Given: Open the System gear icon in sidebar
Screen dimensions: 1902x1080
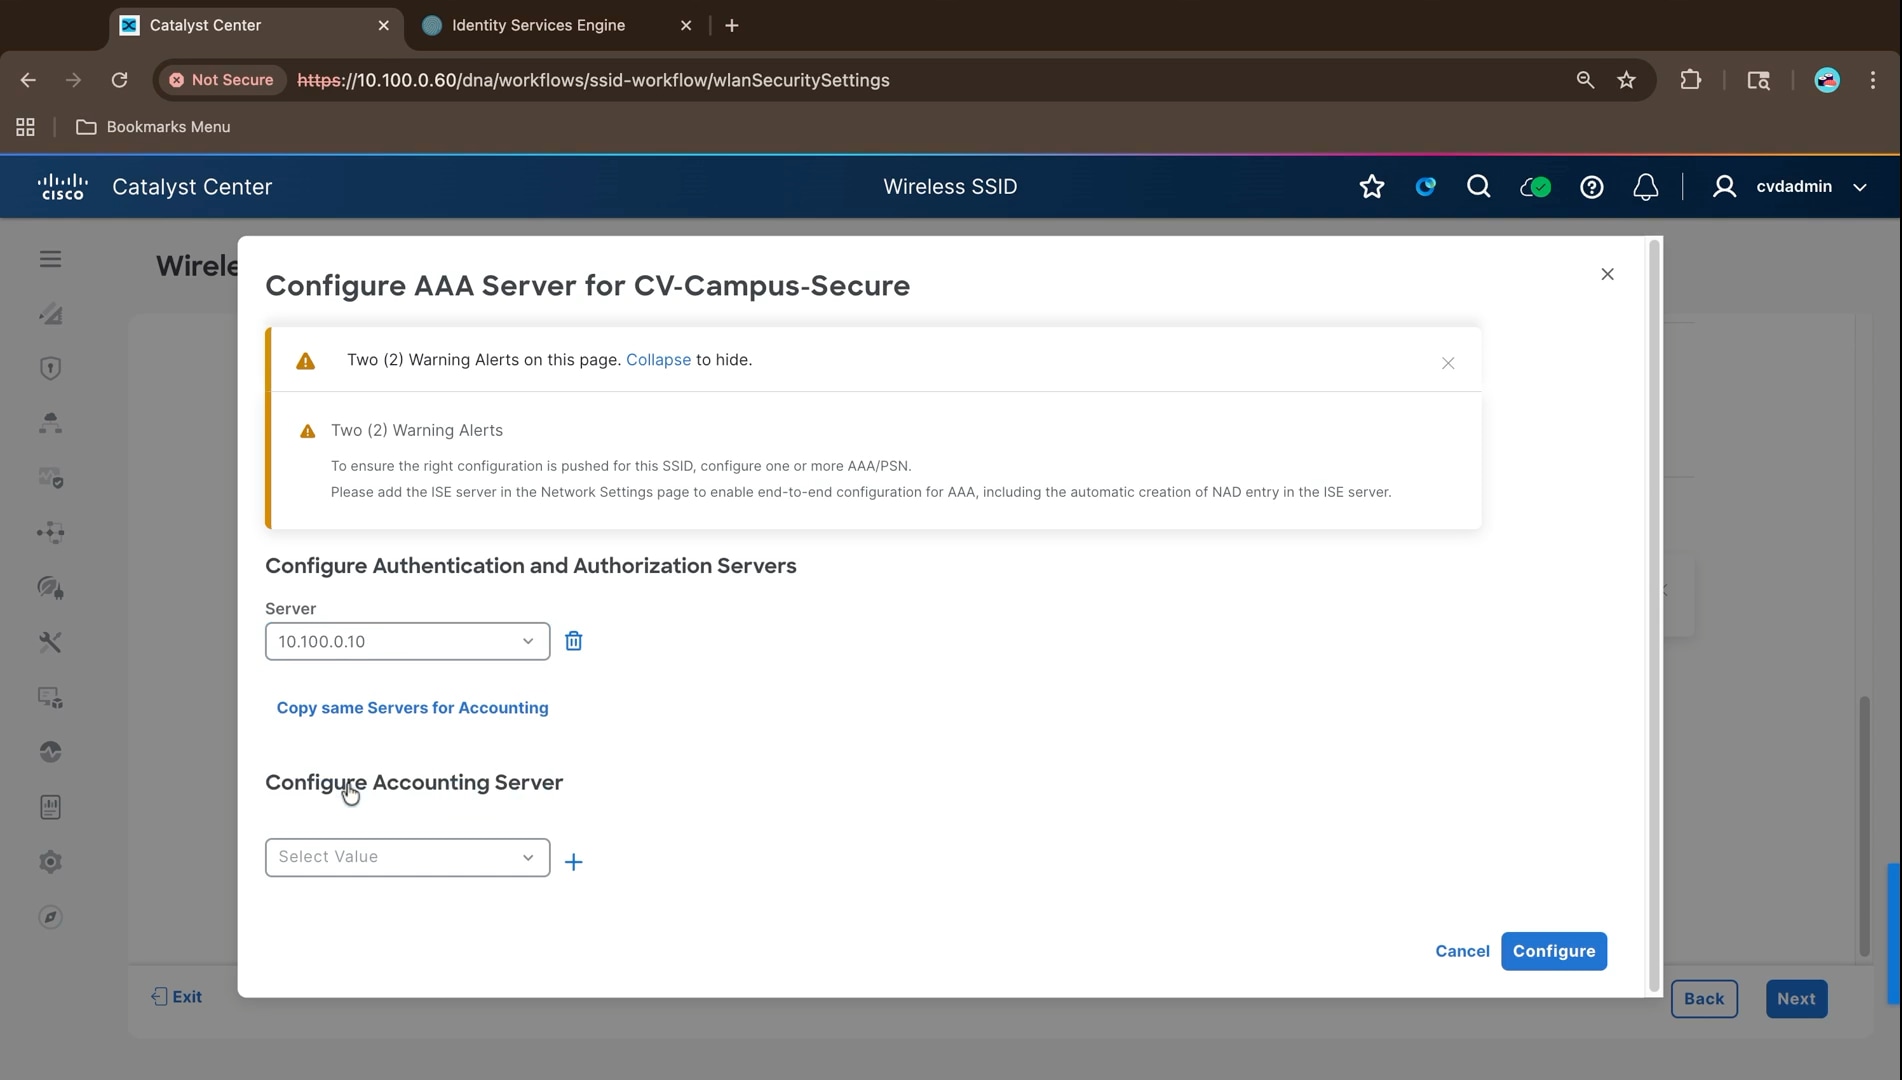Looking at the screenshot, I should point(50,862).
